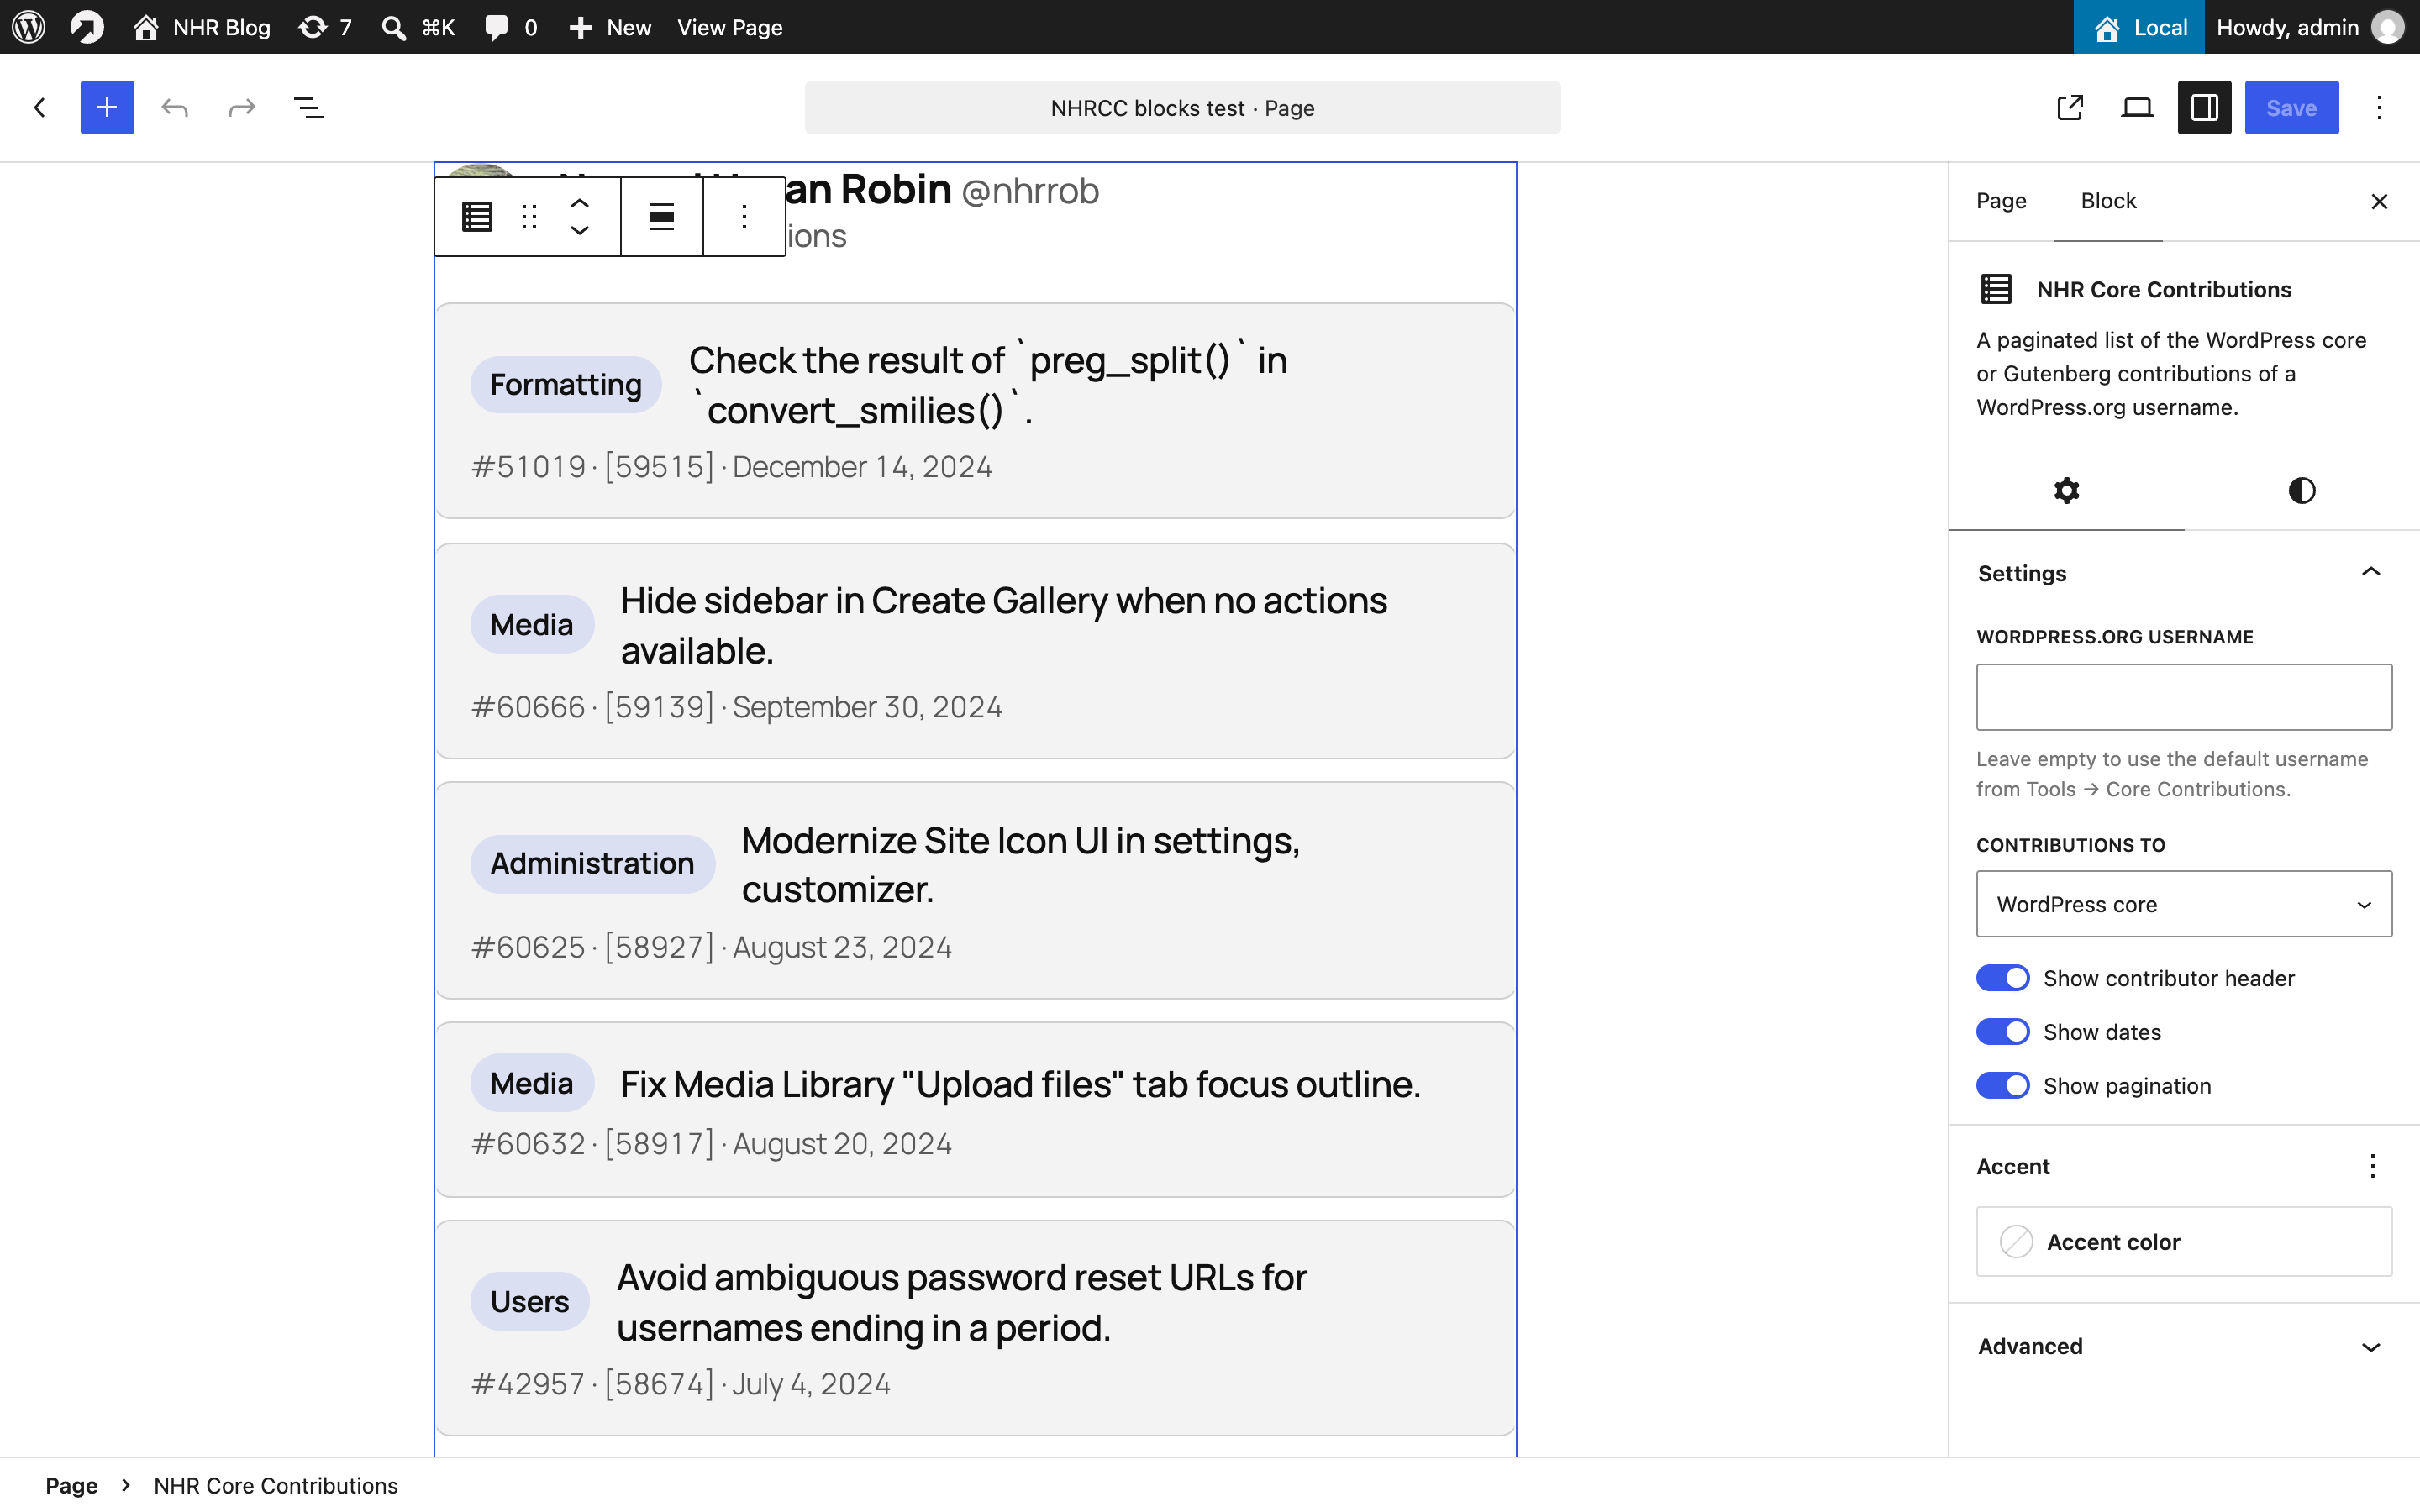The height and width of the screenshot is (1512, 2420).
Task: Click ticket number #60632
Action: tap(528, 1144)
